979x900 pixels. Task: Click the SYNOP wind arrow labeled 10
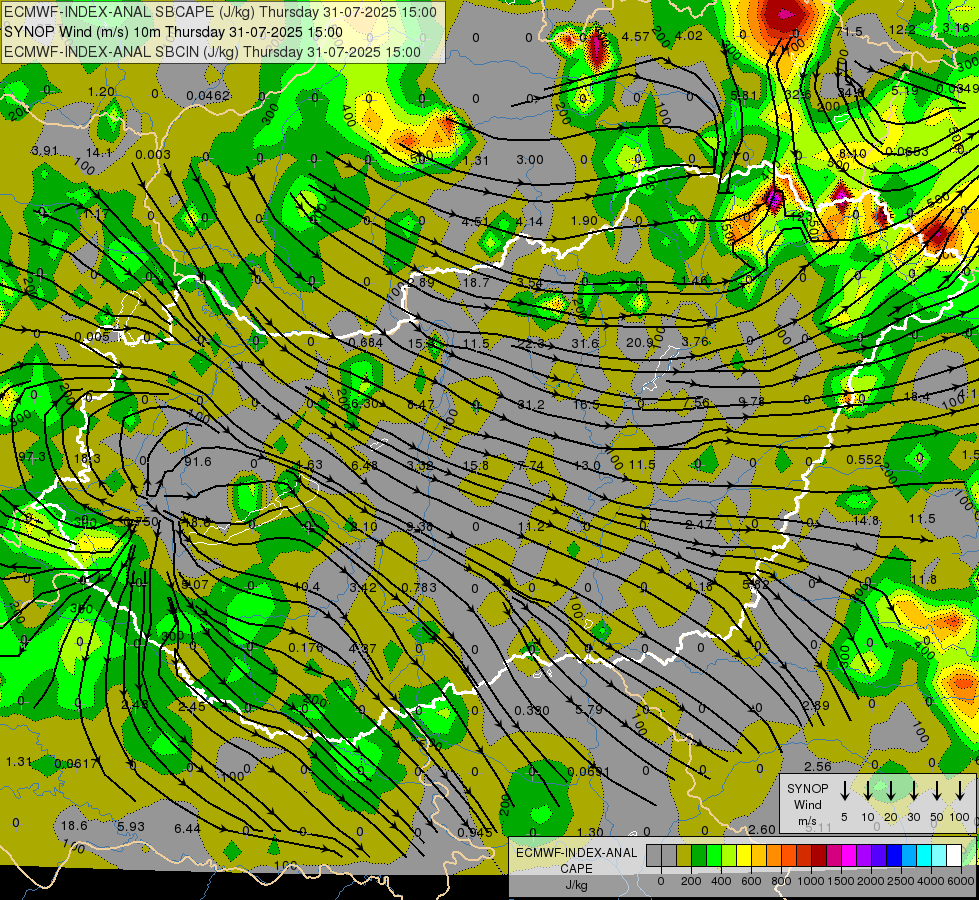point(868,791)
